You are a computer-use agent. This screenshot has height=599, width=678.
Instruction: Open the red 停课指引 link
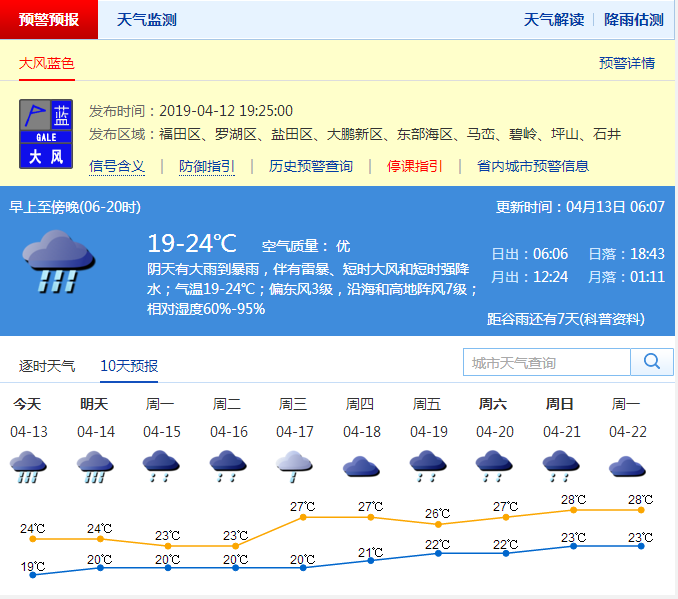point(415,166)
